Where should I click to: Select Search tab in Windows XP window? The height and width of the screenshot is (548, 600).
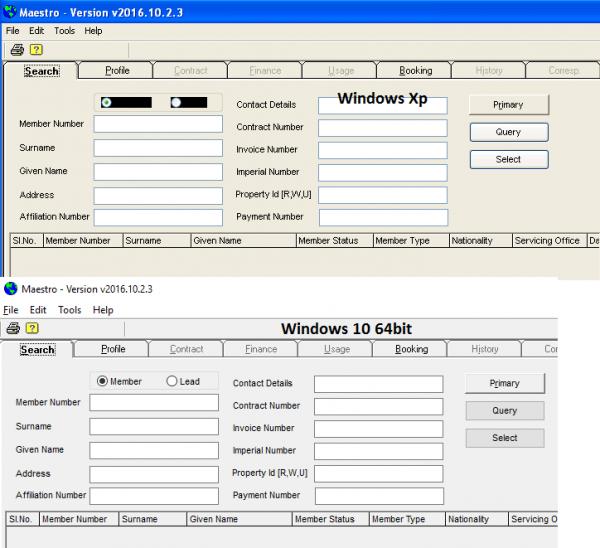point(42,71)
